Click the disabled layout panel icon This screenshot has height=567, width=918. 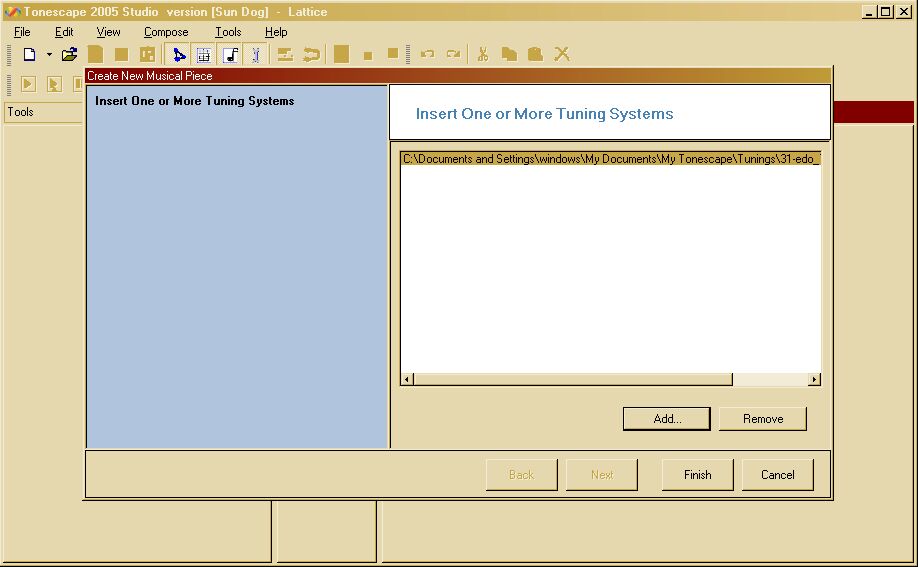coord(147,54)
